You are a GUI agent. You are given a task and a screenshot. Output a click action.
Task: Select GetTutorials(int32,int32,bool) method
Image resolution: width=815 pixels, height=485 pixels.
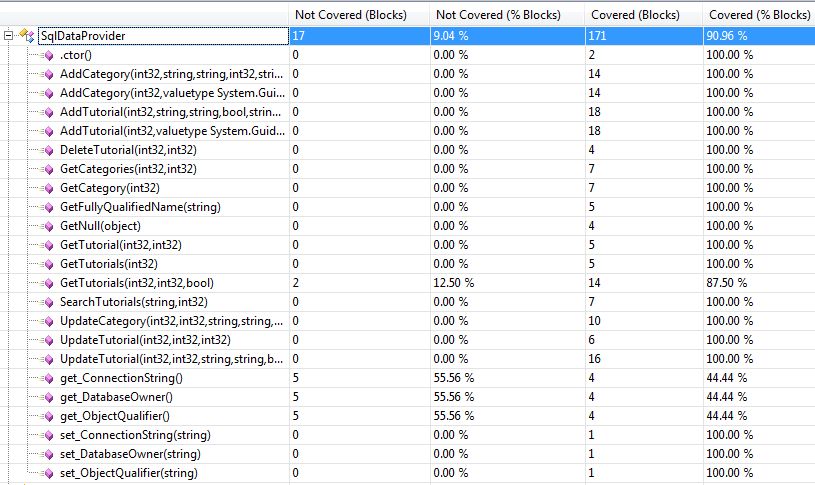tap(137, 283)
